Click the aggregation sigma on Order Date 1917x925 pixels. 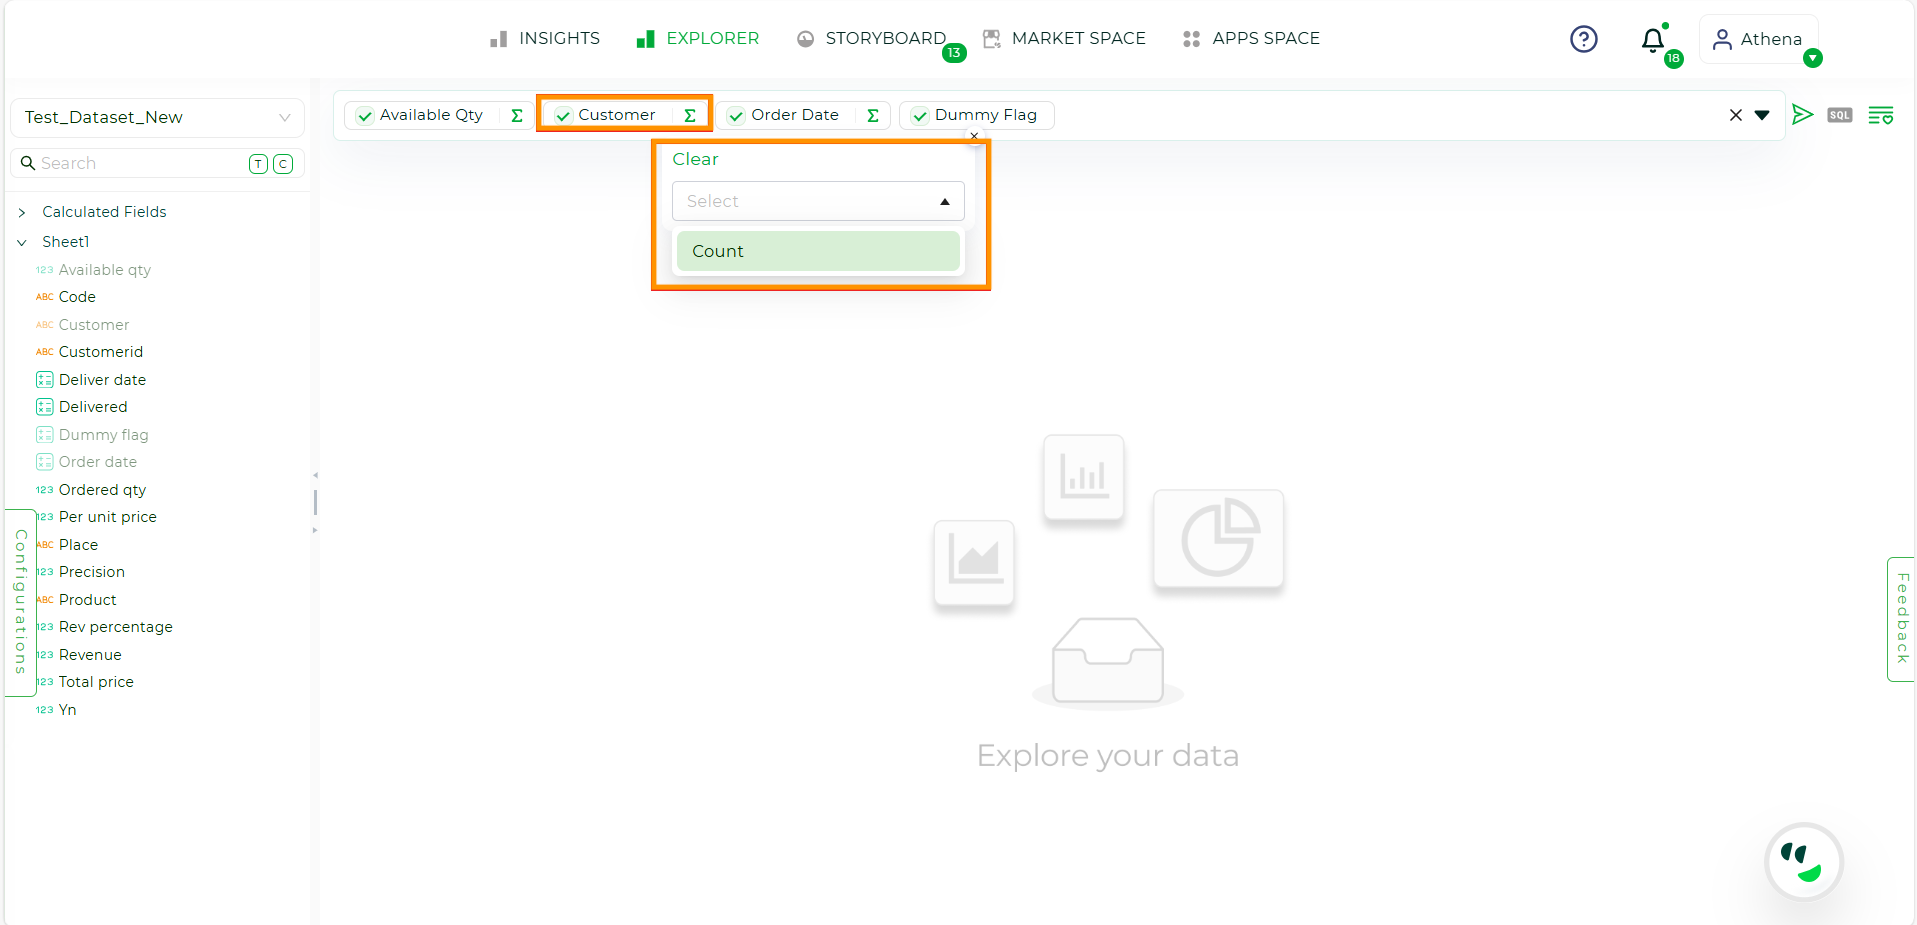872,115
